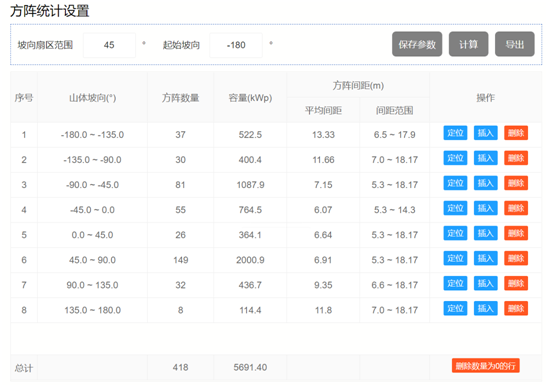Select the 山体坡向(°) column header
This screenshot has height=387, width=548.
coord(92,98)
